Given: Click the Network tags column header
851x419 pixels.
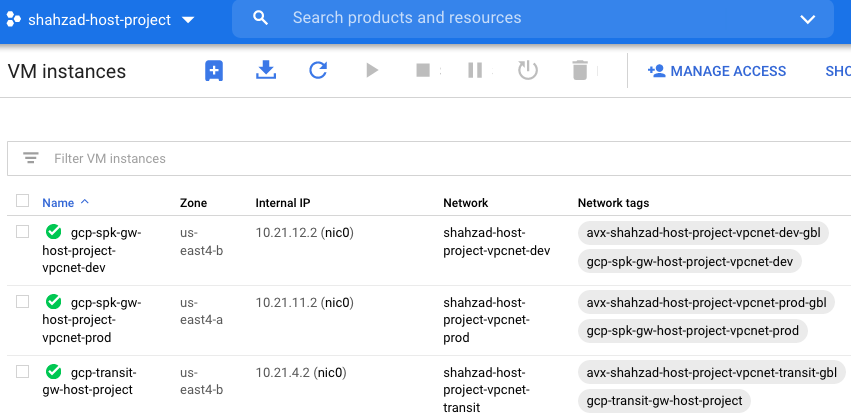Looking at the screenshot, I should 613,203.
